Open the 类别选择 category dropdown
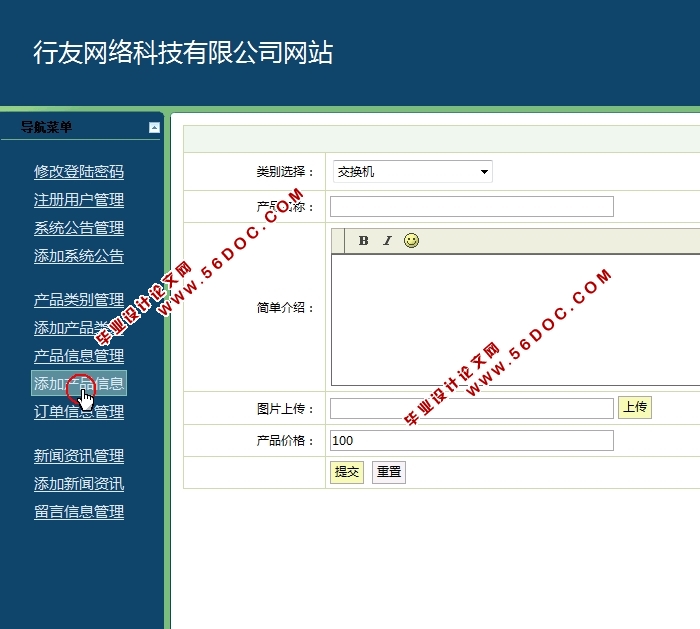 pyautogui.click(x=412, y=172)
